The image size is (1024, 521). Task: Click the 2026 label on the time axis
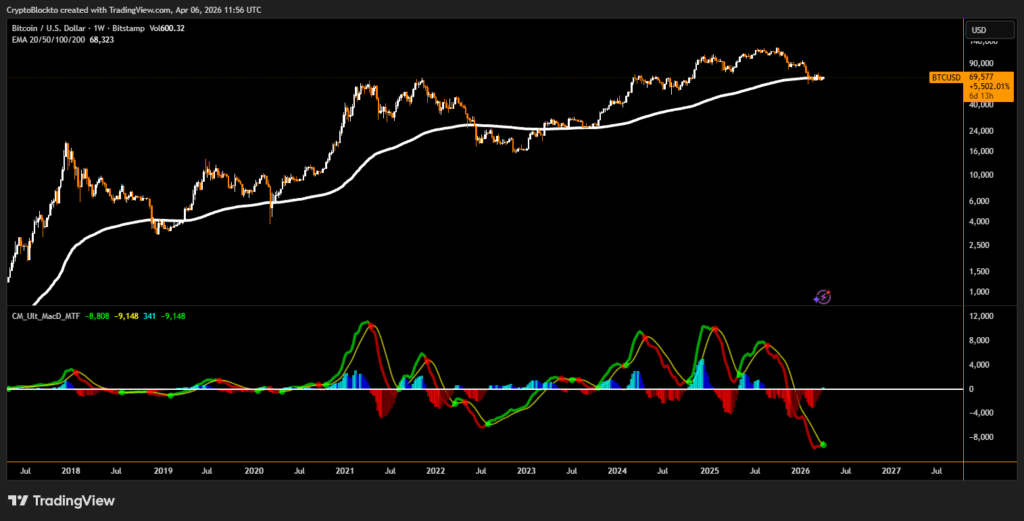800,469
